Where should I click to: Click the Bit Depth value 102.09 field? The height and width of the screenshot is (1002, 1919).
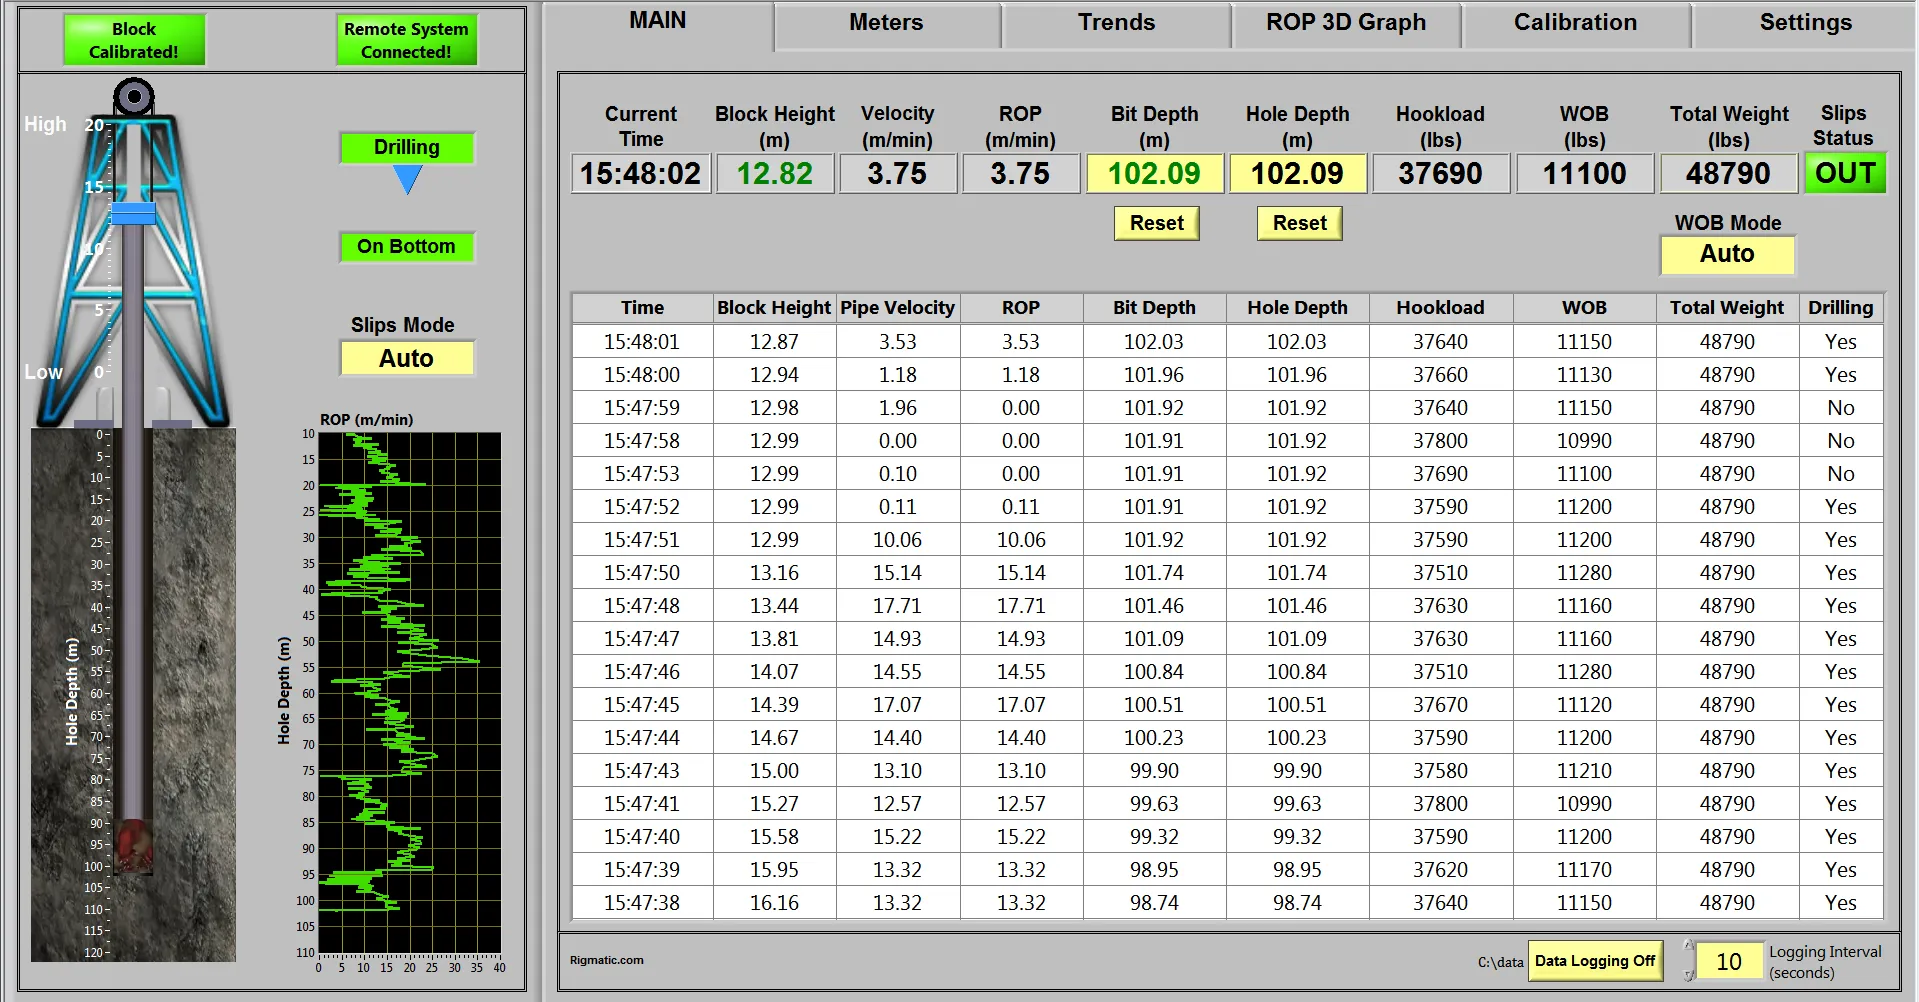[1154, 173]
